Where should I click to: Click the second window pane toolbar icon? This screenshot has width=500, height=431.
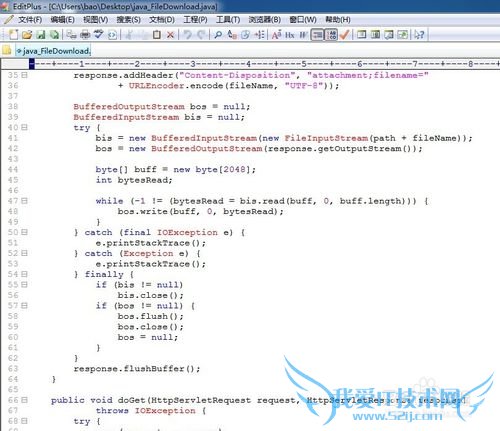(375, 34)
